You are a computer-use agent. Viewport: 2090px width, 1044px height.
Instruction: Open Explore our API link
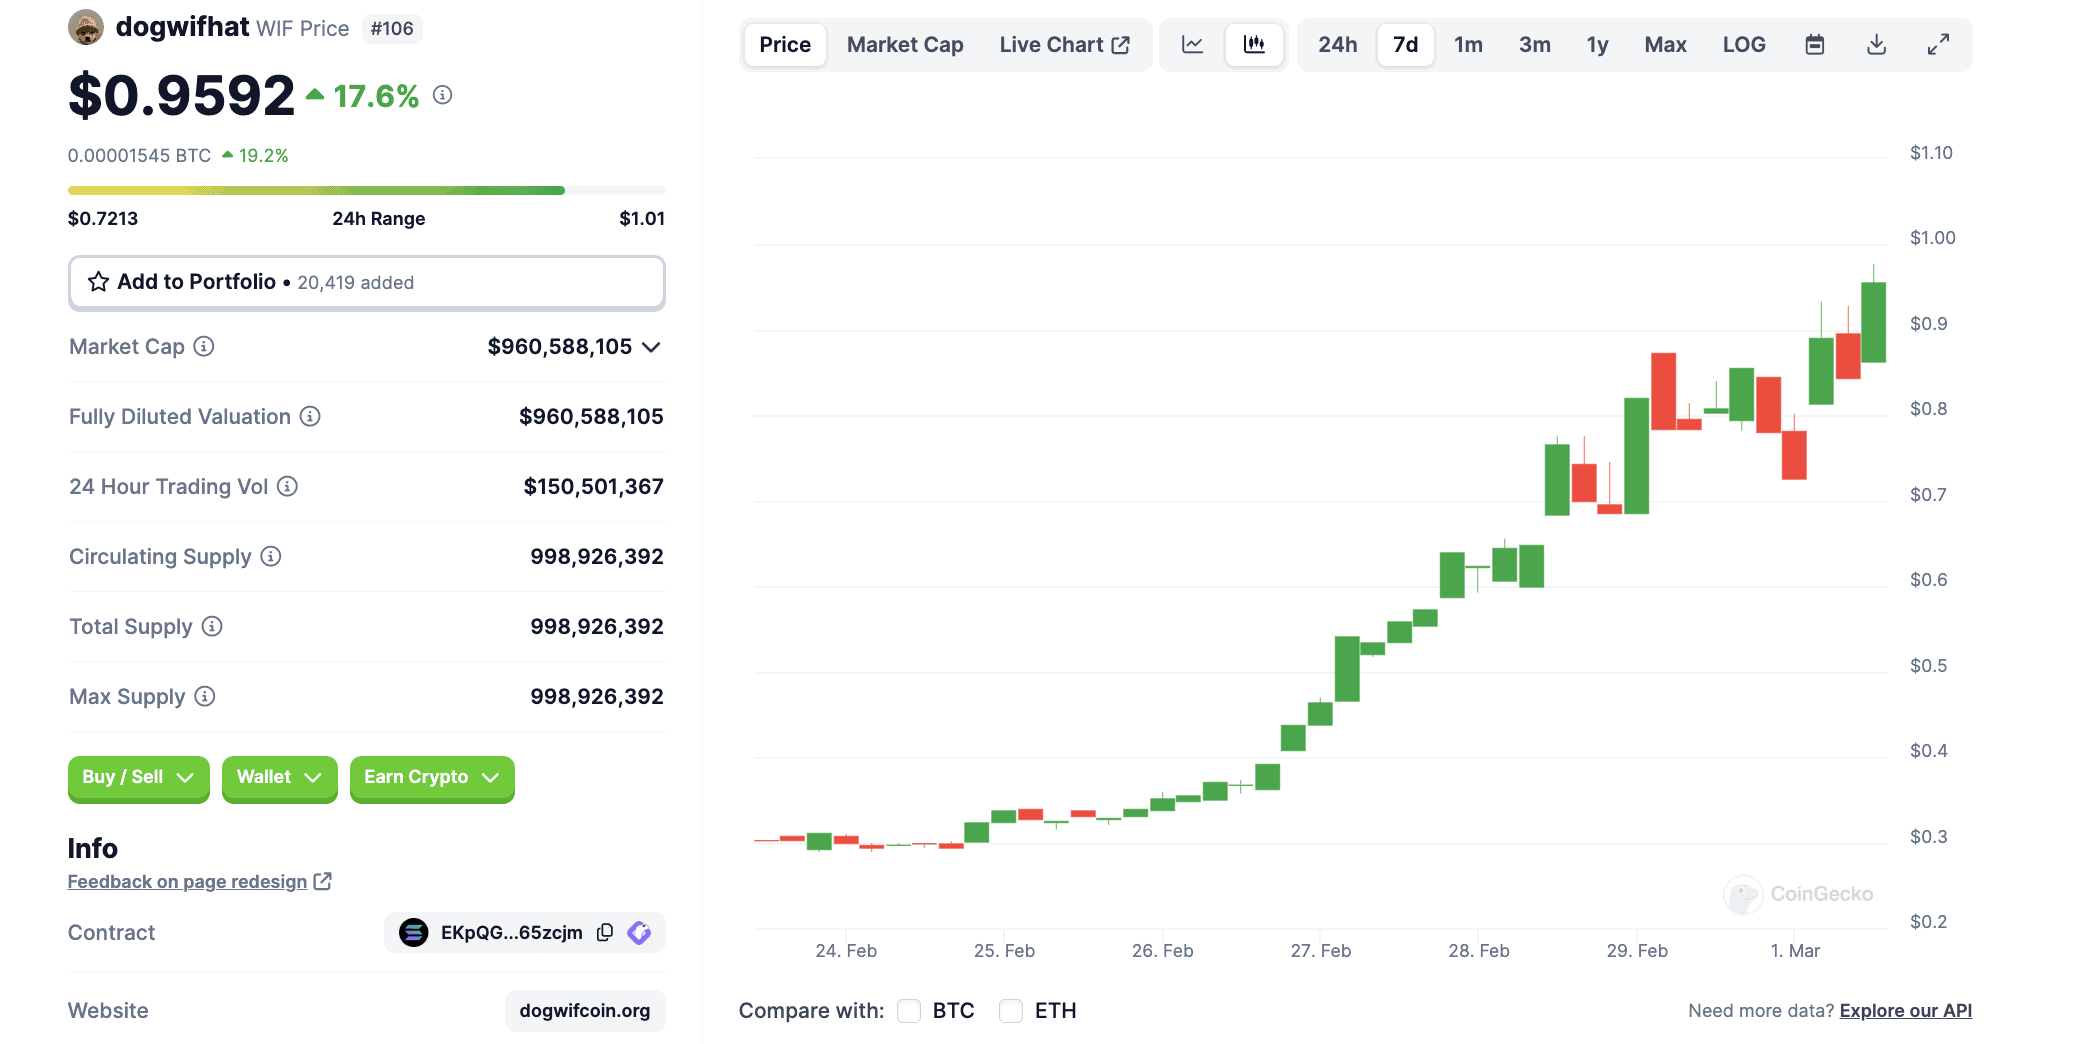pos(1905,1011)
